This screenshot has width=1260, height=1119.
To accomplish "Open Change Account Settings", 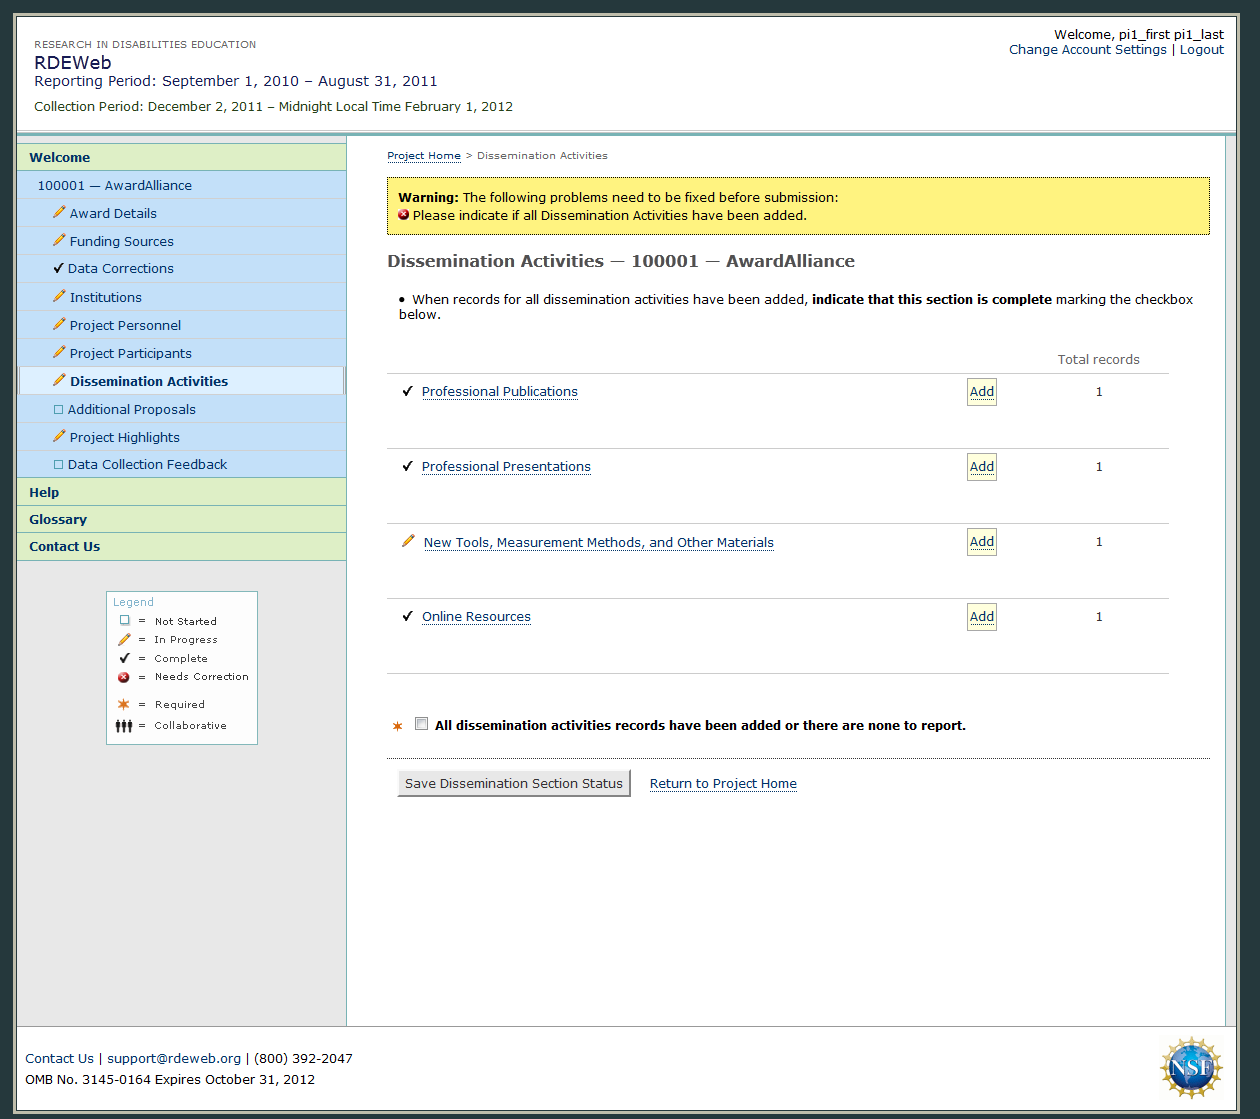I will [1087, 50].
